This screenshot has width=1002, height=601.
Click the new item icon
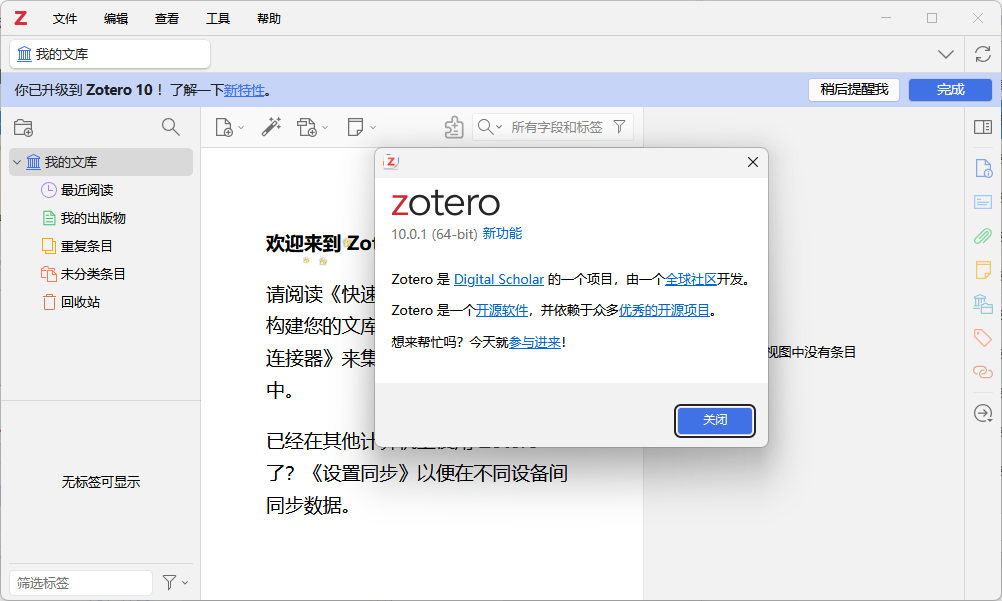[x=224, y=127]
